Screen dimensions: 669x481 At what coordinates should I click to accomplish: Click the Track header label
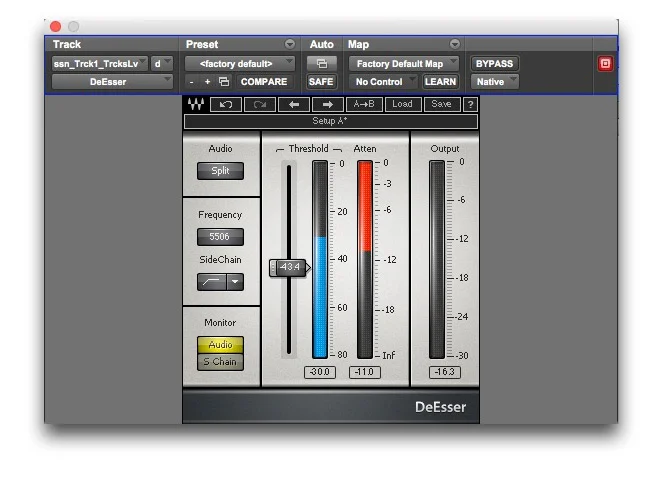click(x=67, y=44)
